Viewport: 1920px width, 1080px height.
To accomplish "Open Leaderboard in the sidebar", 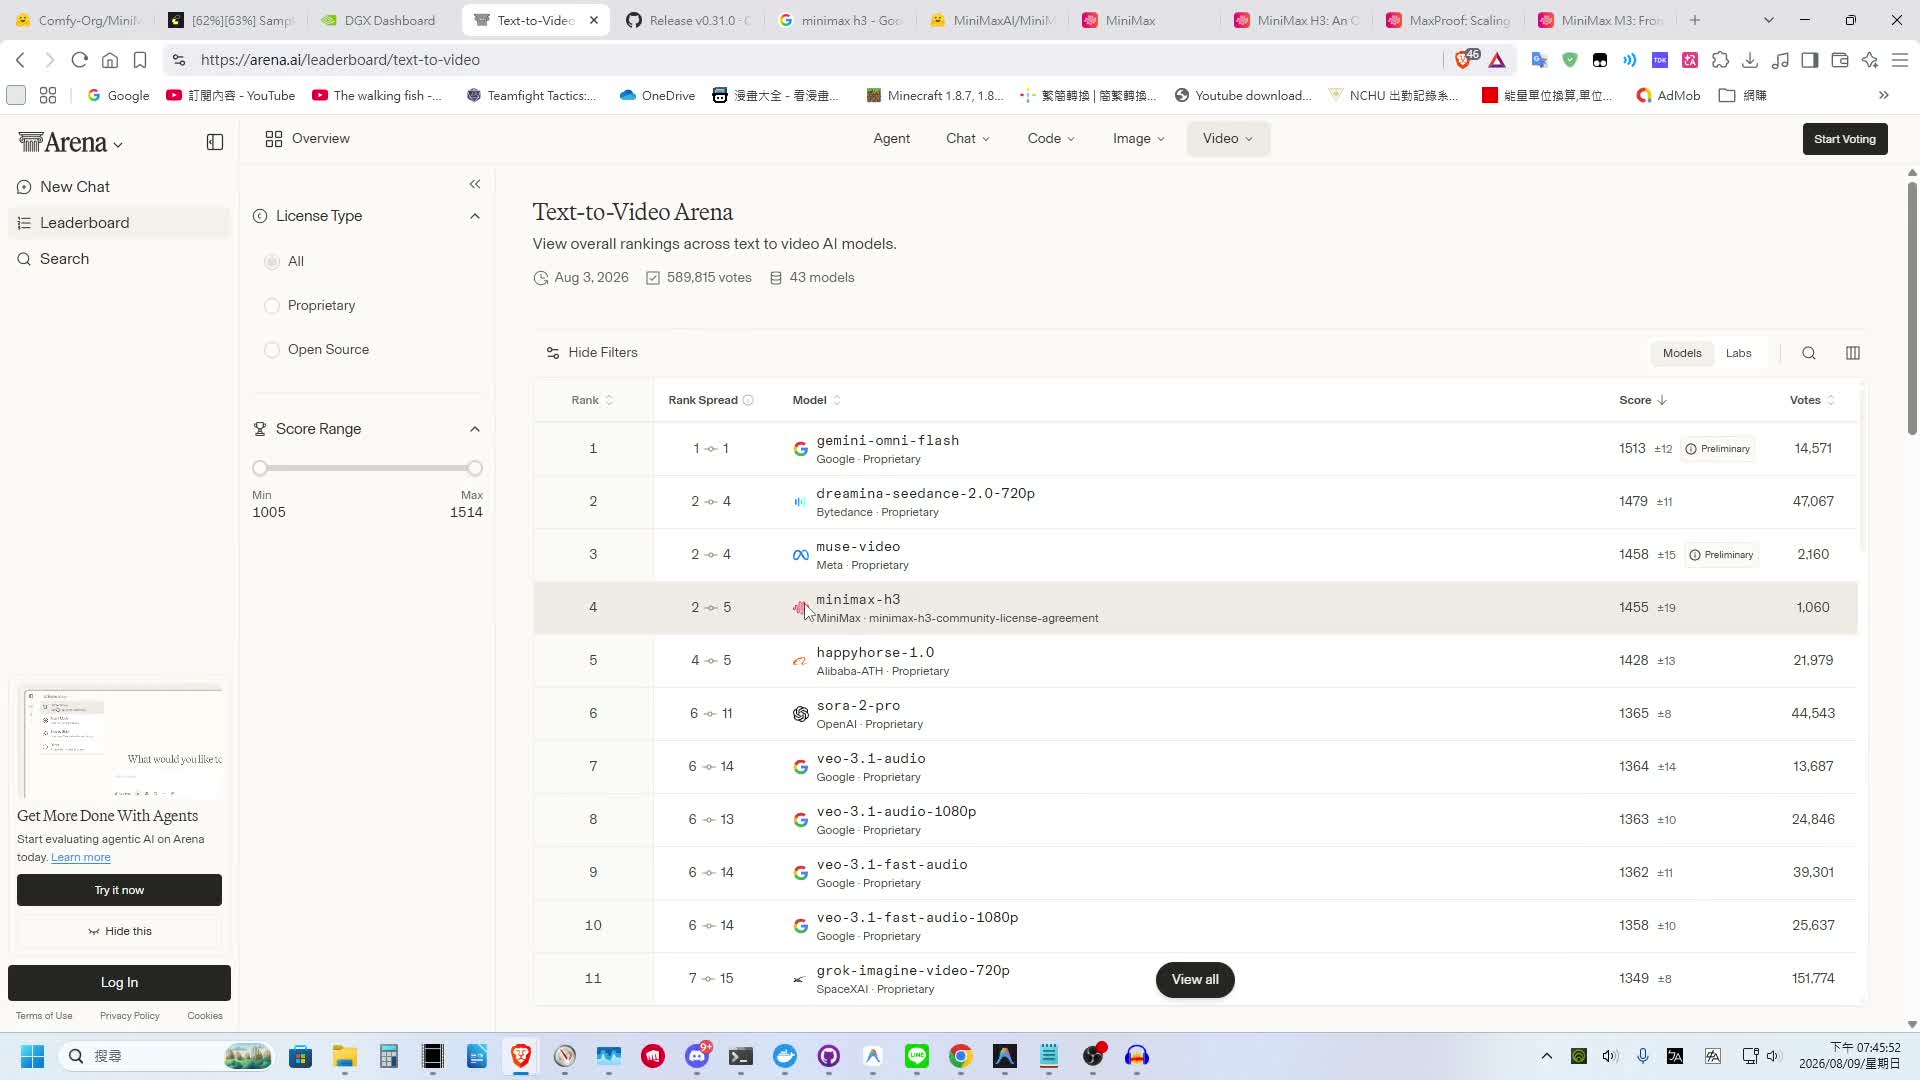I will pos(119,223).
